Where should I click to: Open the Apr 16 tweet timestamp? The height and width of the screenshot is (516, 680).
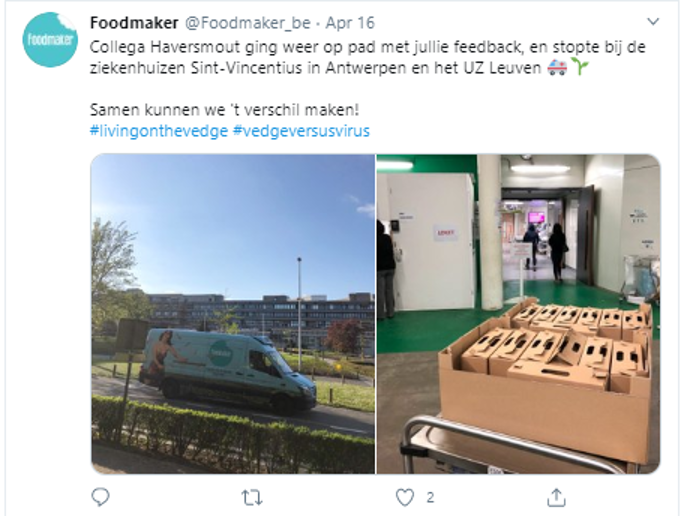(x=350, y=23)
